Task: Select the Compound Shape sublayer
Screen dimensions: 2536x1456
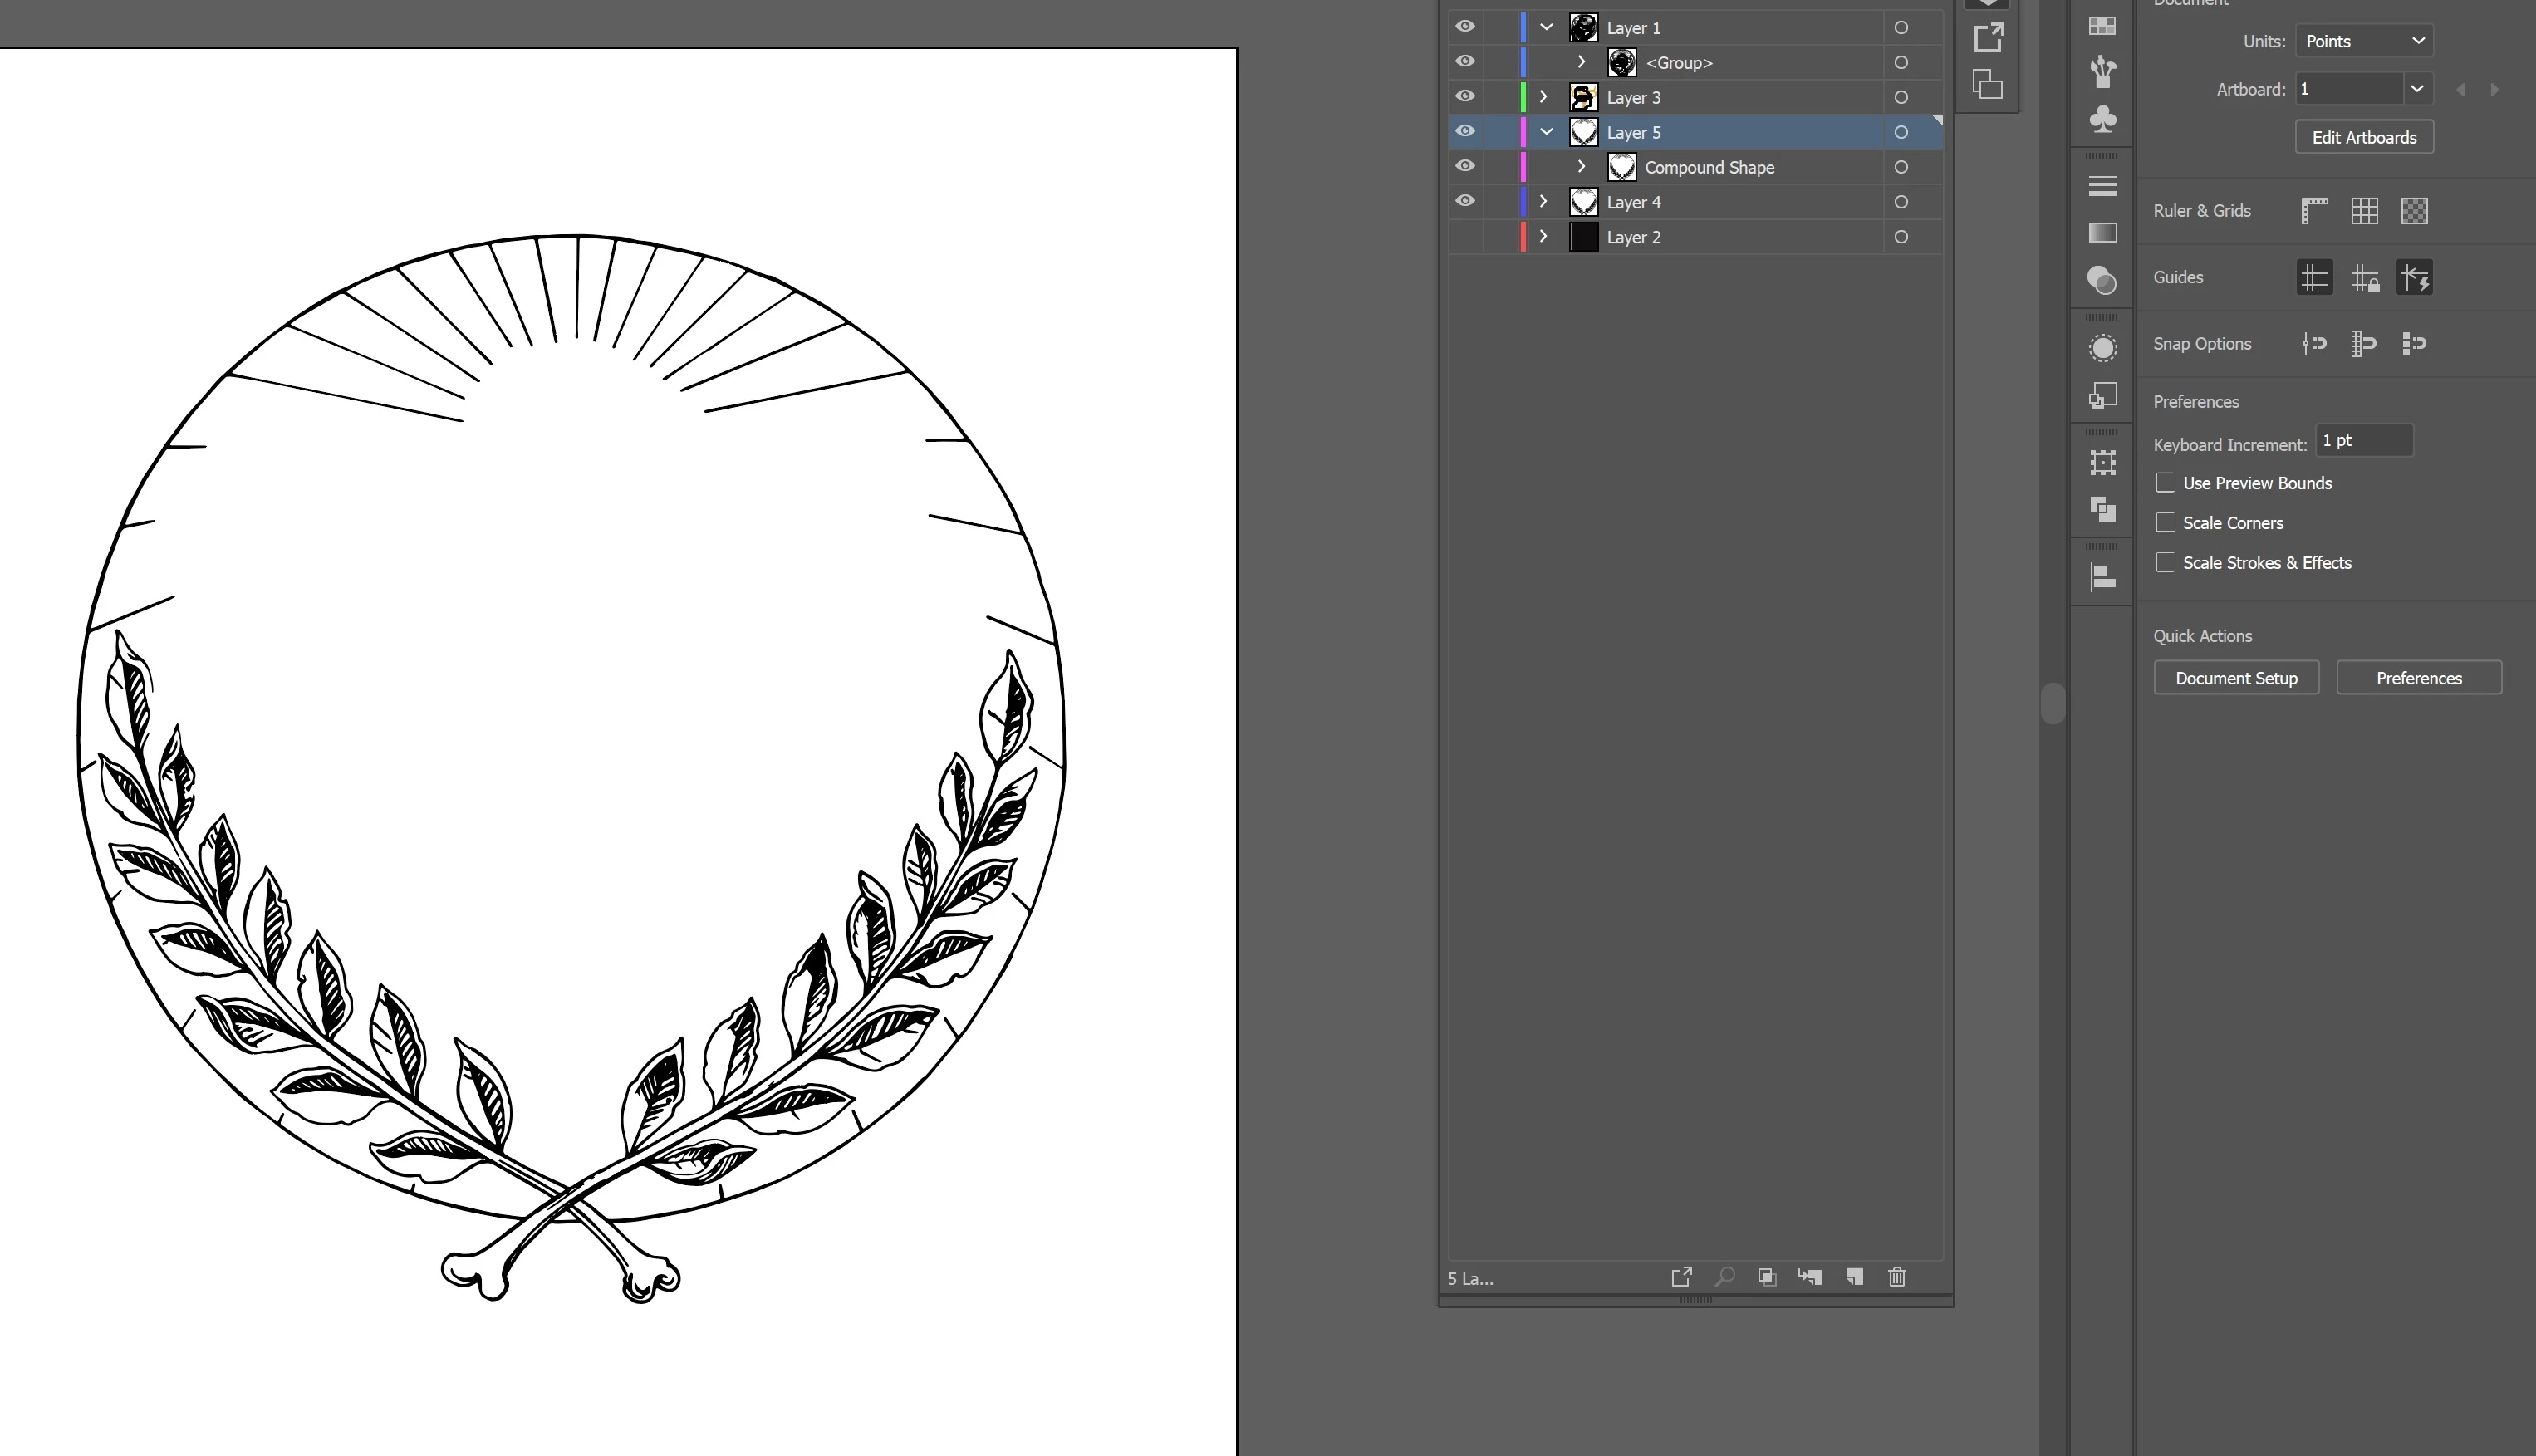Action: (x=1709, y=167)
